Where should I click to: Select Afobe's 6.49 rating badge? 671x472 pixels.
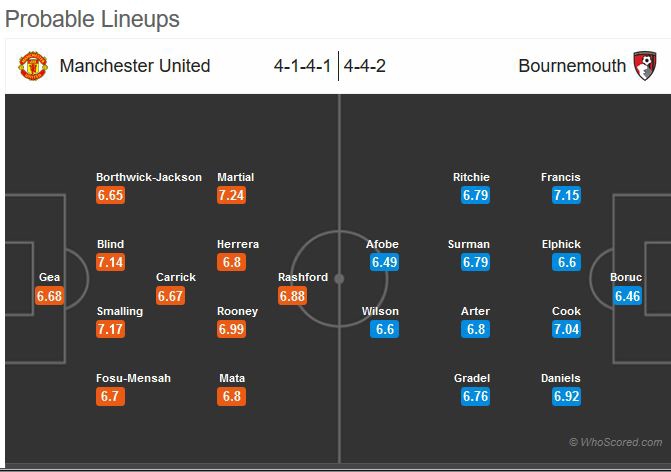point(385,262)
